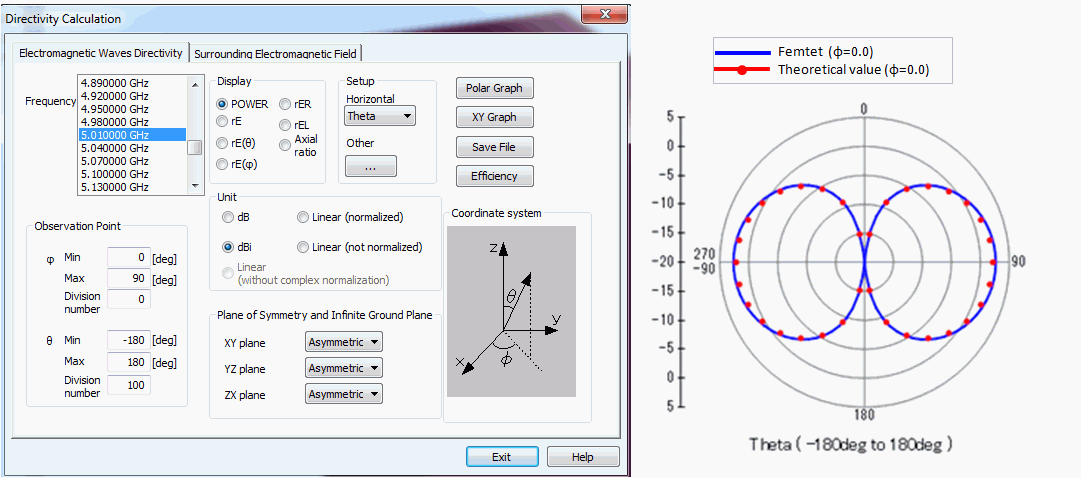Select the Electromagnetic Waves Directivity tab
Image resolution: width=1081 pixels, height=478 pixels.
[x=101, y=53]
